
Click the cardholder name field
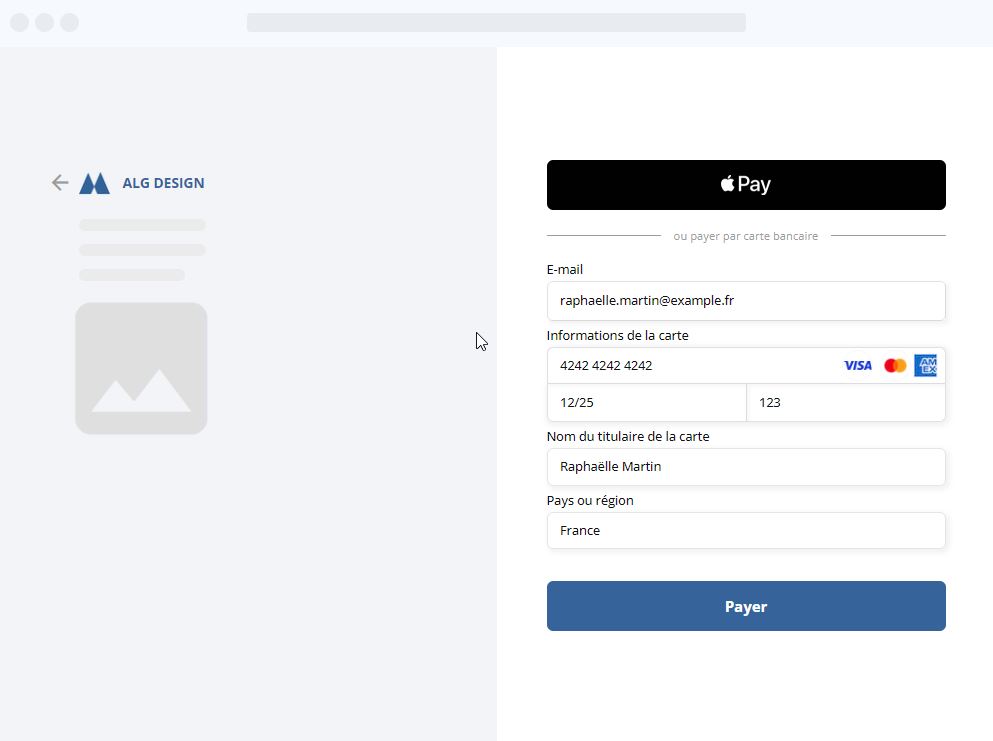click(x=746, y=467)
